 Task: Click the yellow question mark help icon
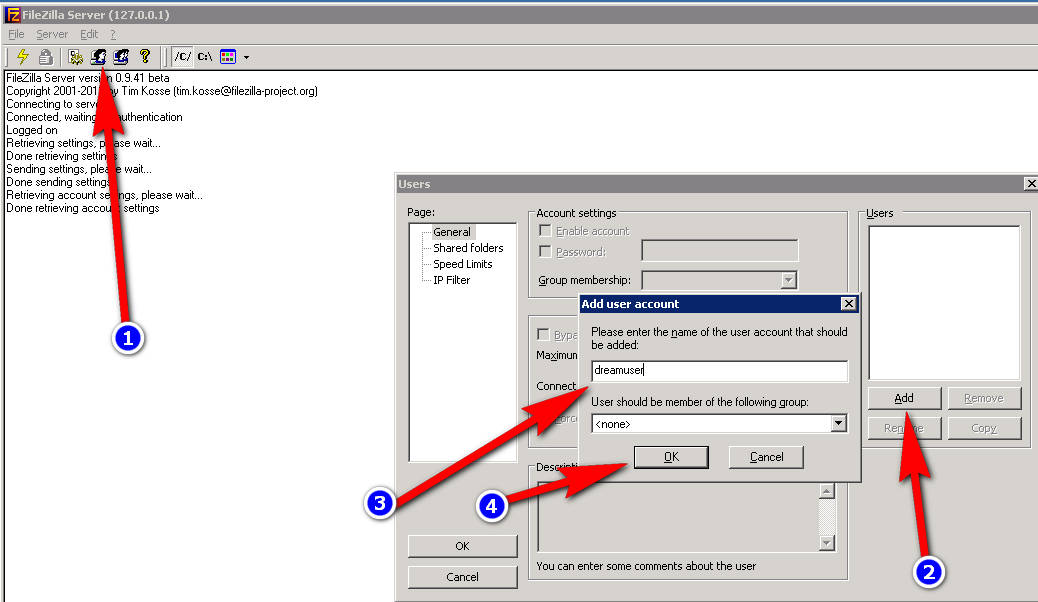point(144,57)
